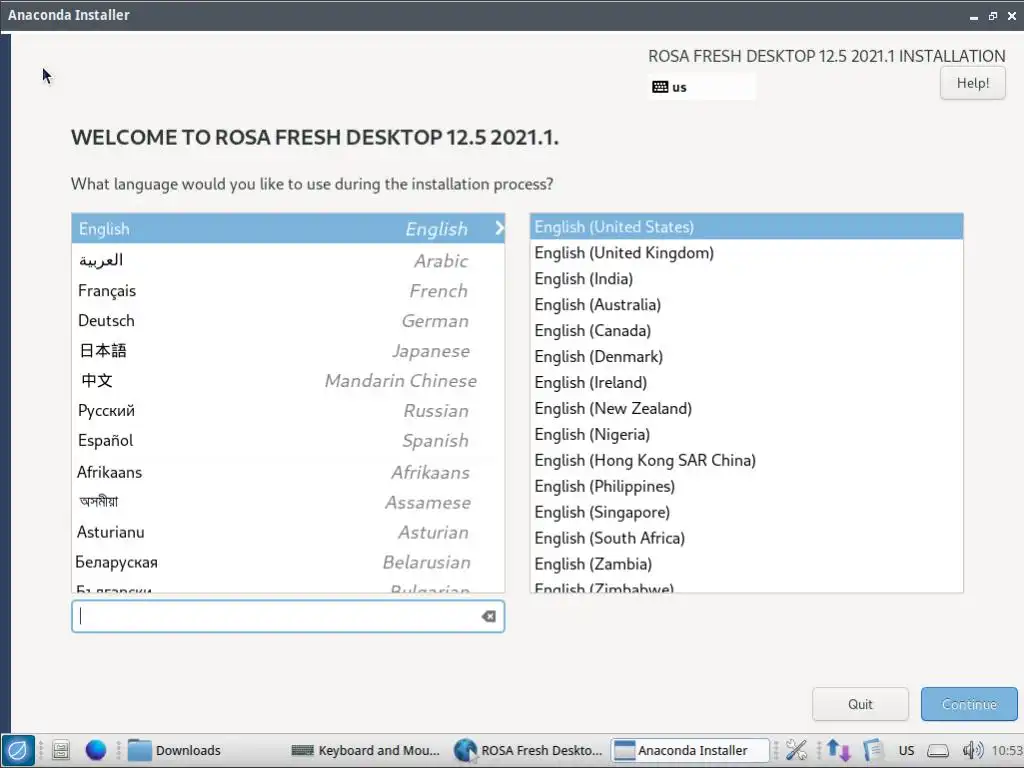Click the Help! button
Viewport: 1024px width, 768px height.
pyautogui.click(x=972, y=84)
